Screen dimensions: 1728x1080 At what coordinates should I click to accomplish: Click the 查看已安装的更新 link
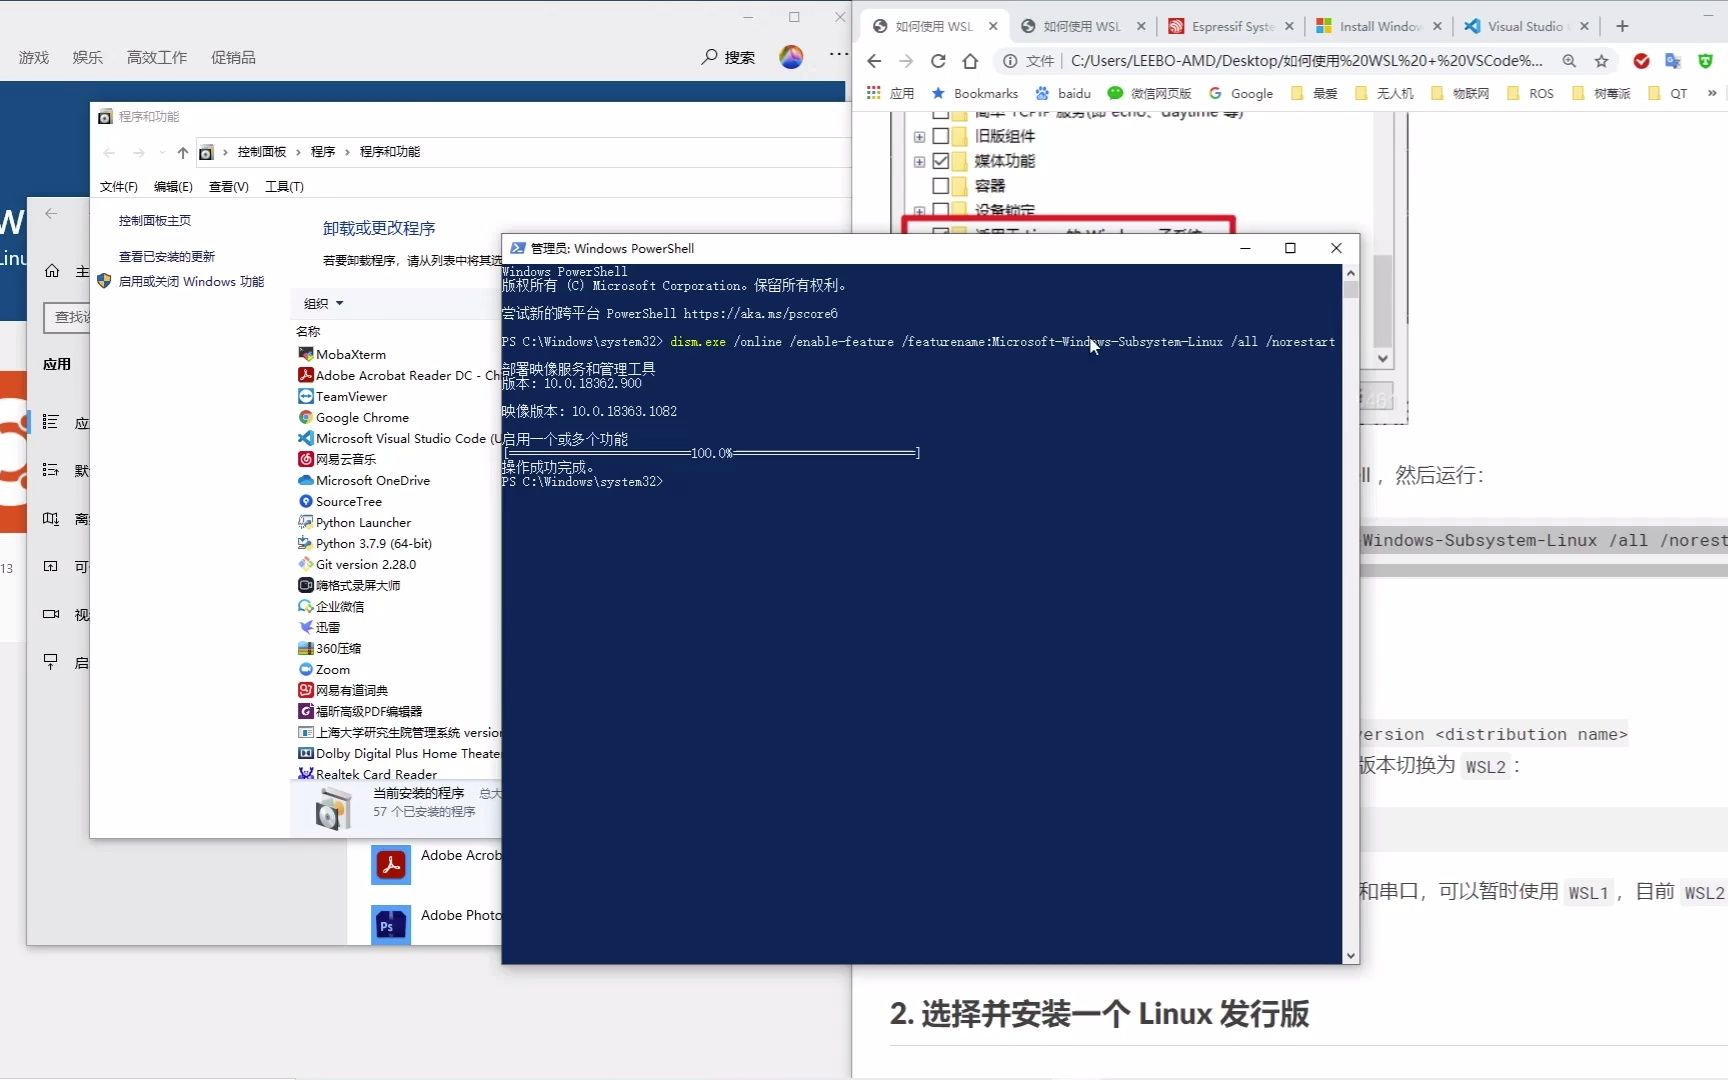tap(166, 255)
